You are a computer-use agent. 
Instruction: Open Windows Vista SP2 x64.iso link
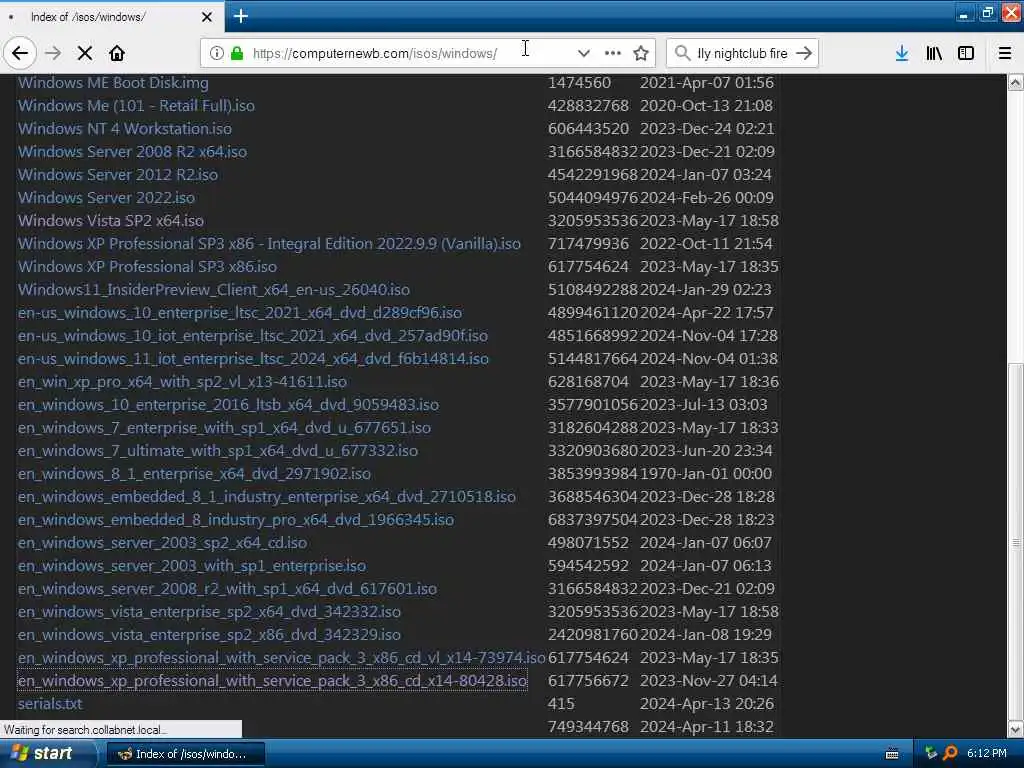click(110, 221)
